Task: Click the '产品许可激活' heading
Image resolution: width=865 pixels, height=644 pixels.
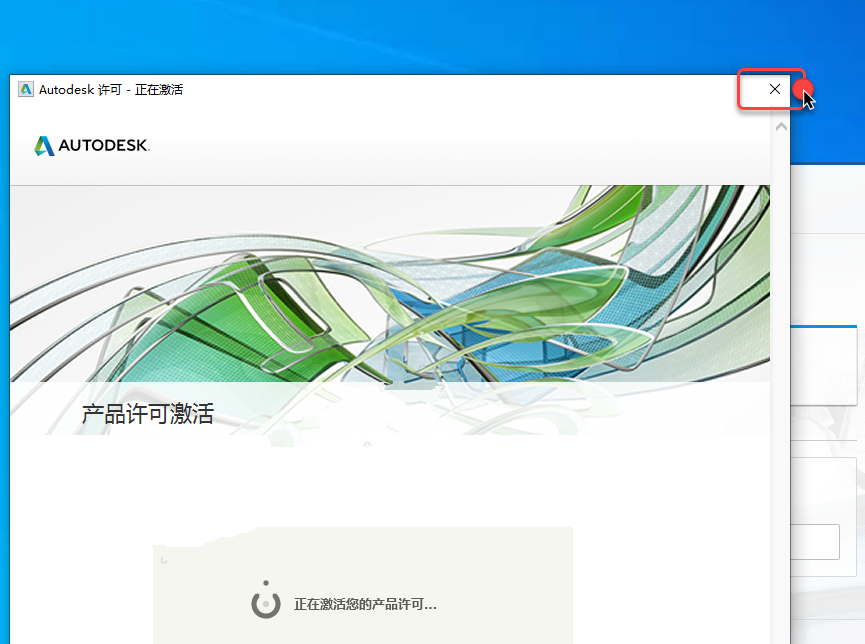Action: click(x=148, y=414)
